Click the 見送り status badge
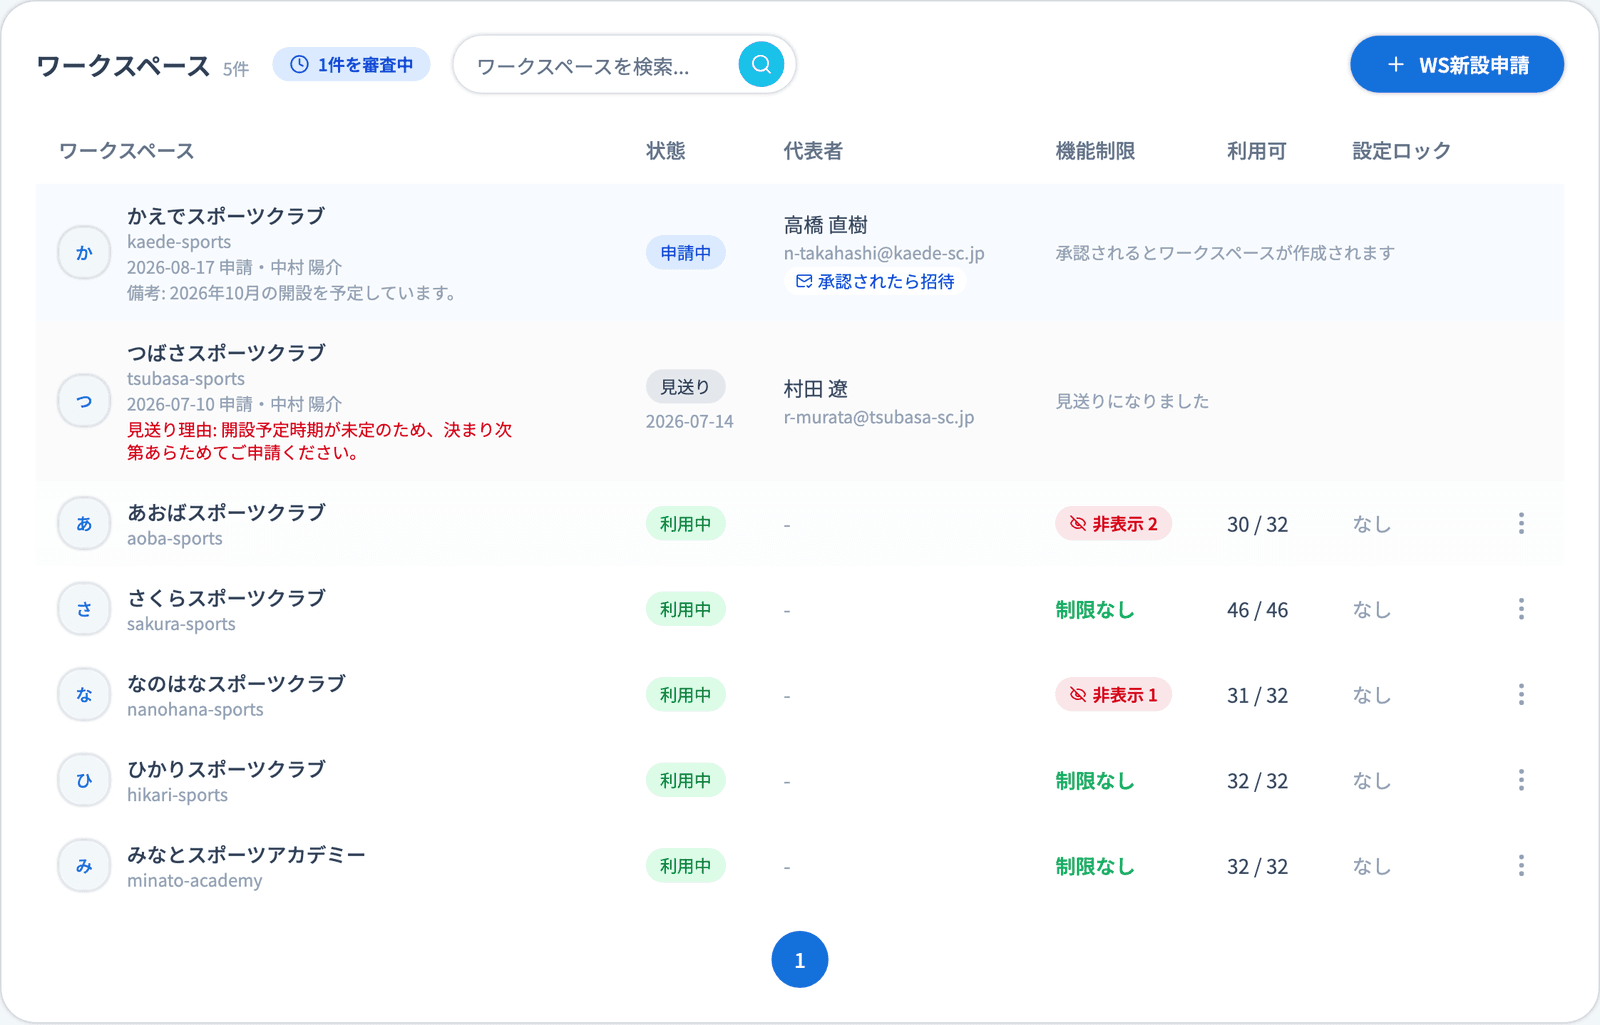This screenshot has width=1600, height=1025. click(x=685, y=387)
